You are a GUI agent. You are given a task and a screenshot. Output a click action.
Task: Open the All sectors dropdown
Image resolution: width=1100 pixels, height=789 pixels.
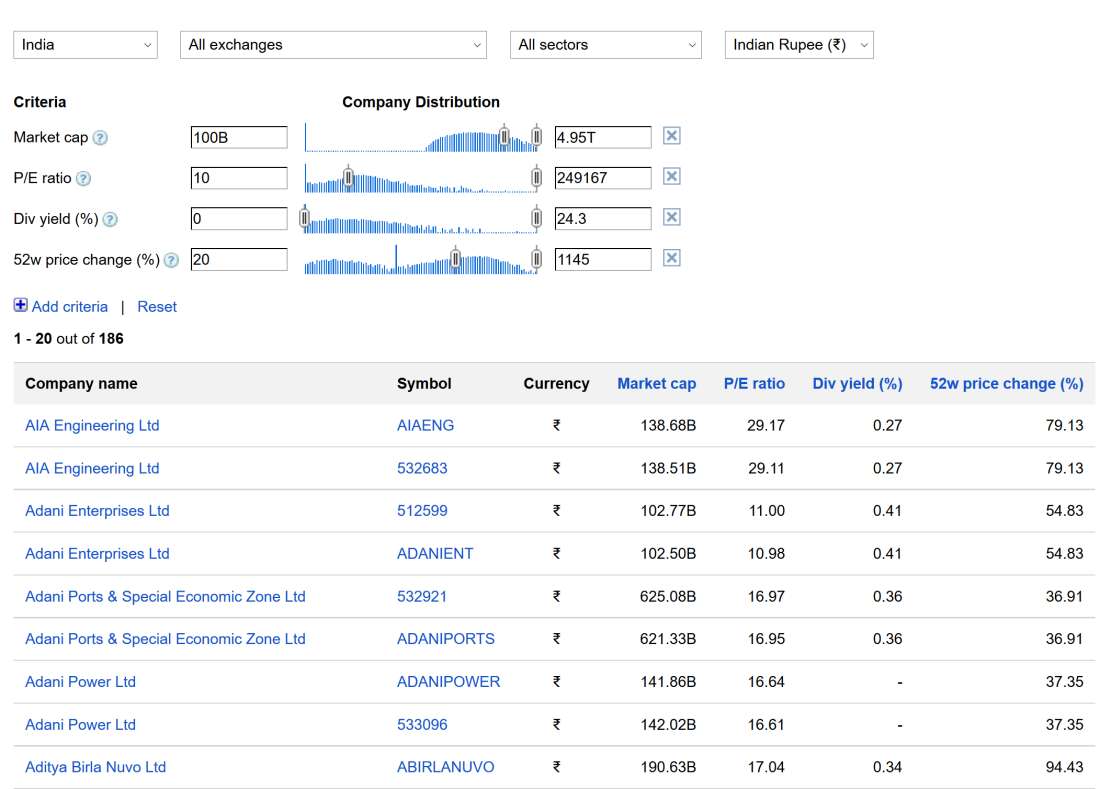coord(605,45)
